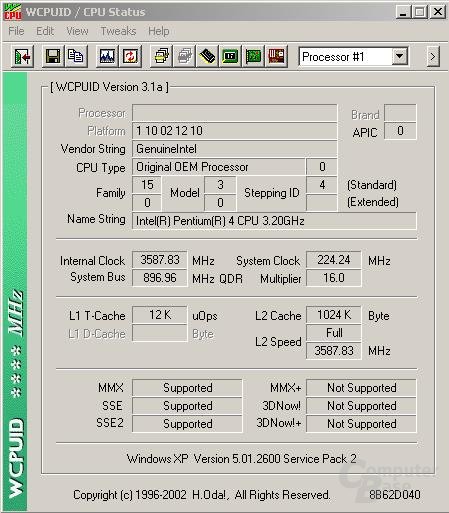Click L2 Speed value Full
This screenshot has height=513, width=449.
[x=334, y=333]
